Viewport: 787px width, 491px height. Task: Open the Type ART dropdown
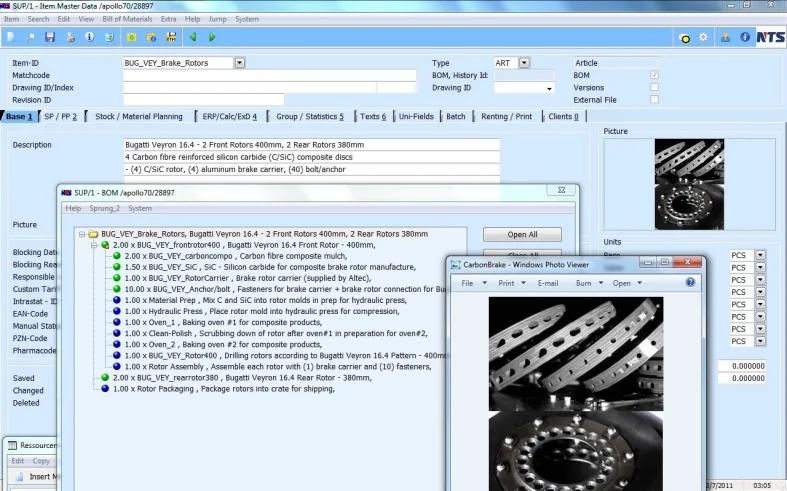coord(524,63)
